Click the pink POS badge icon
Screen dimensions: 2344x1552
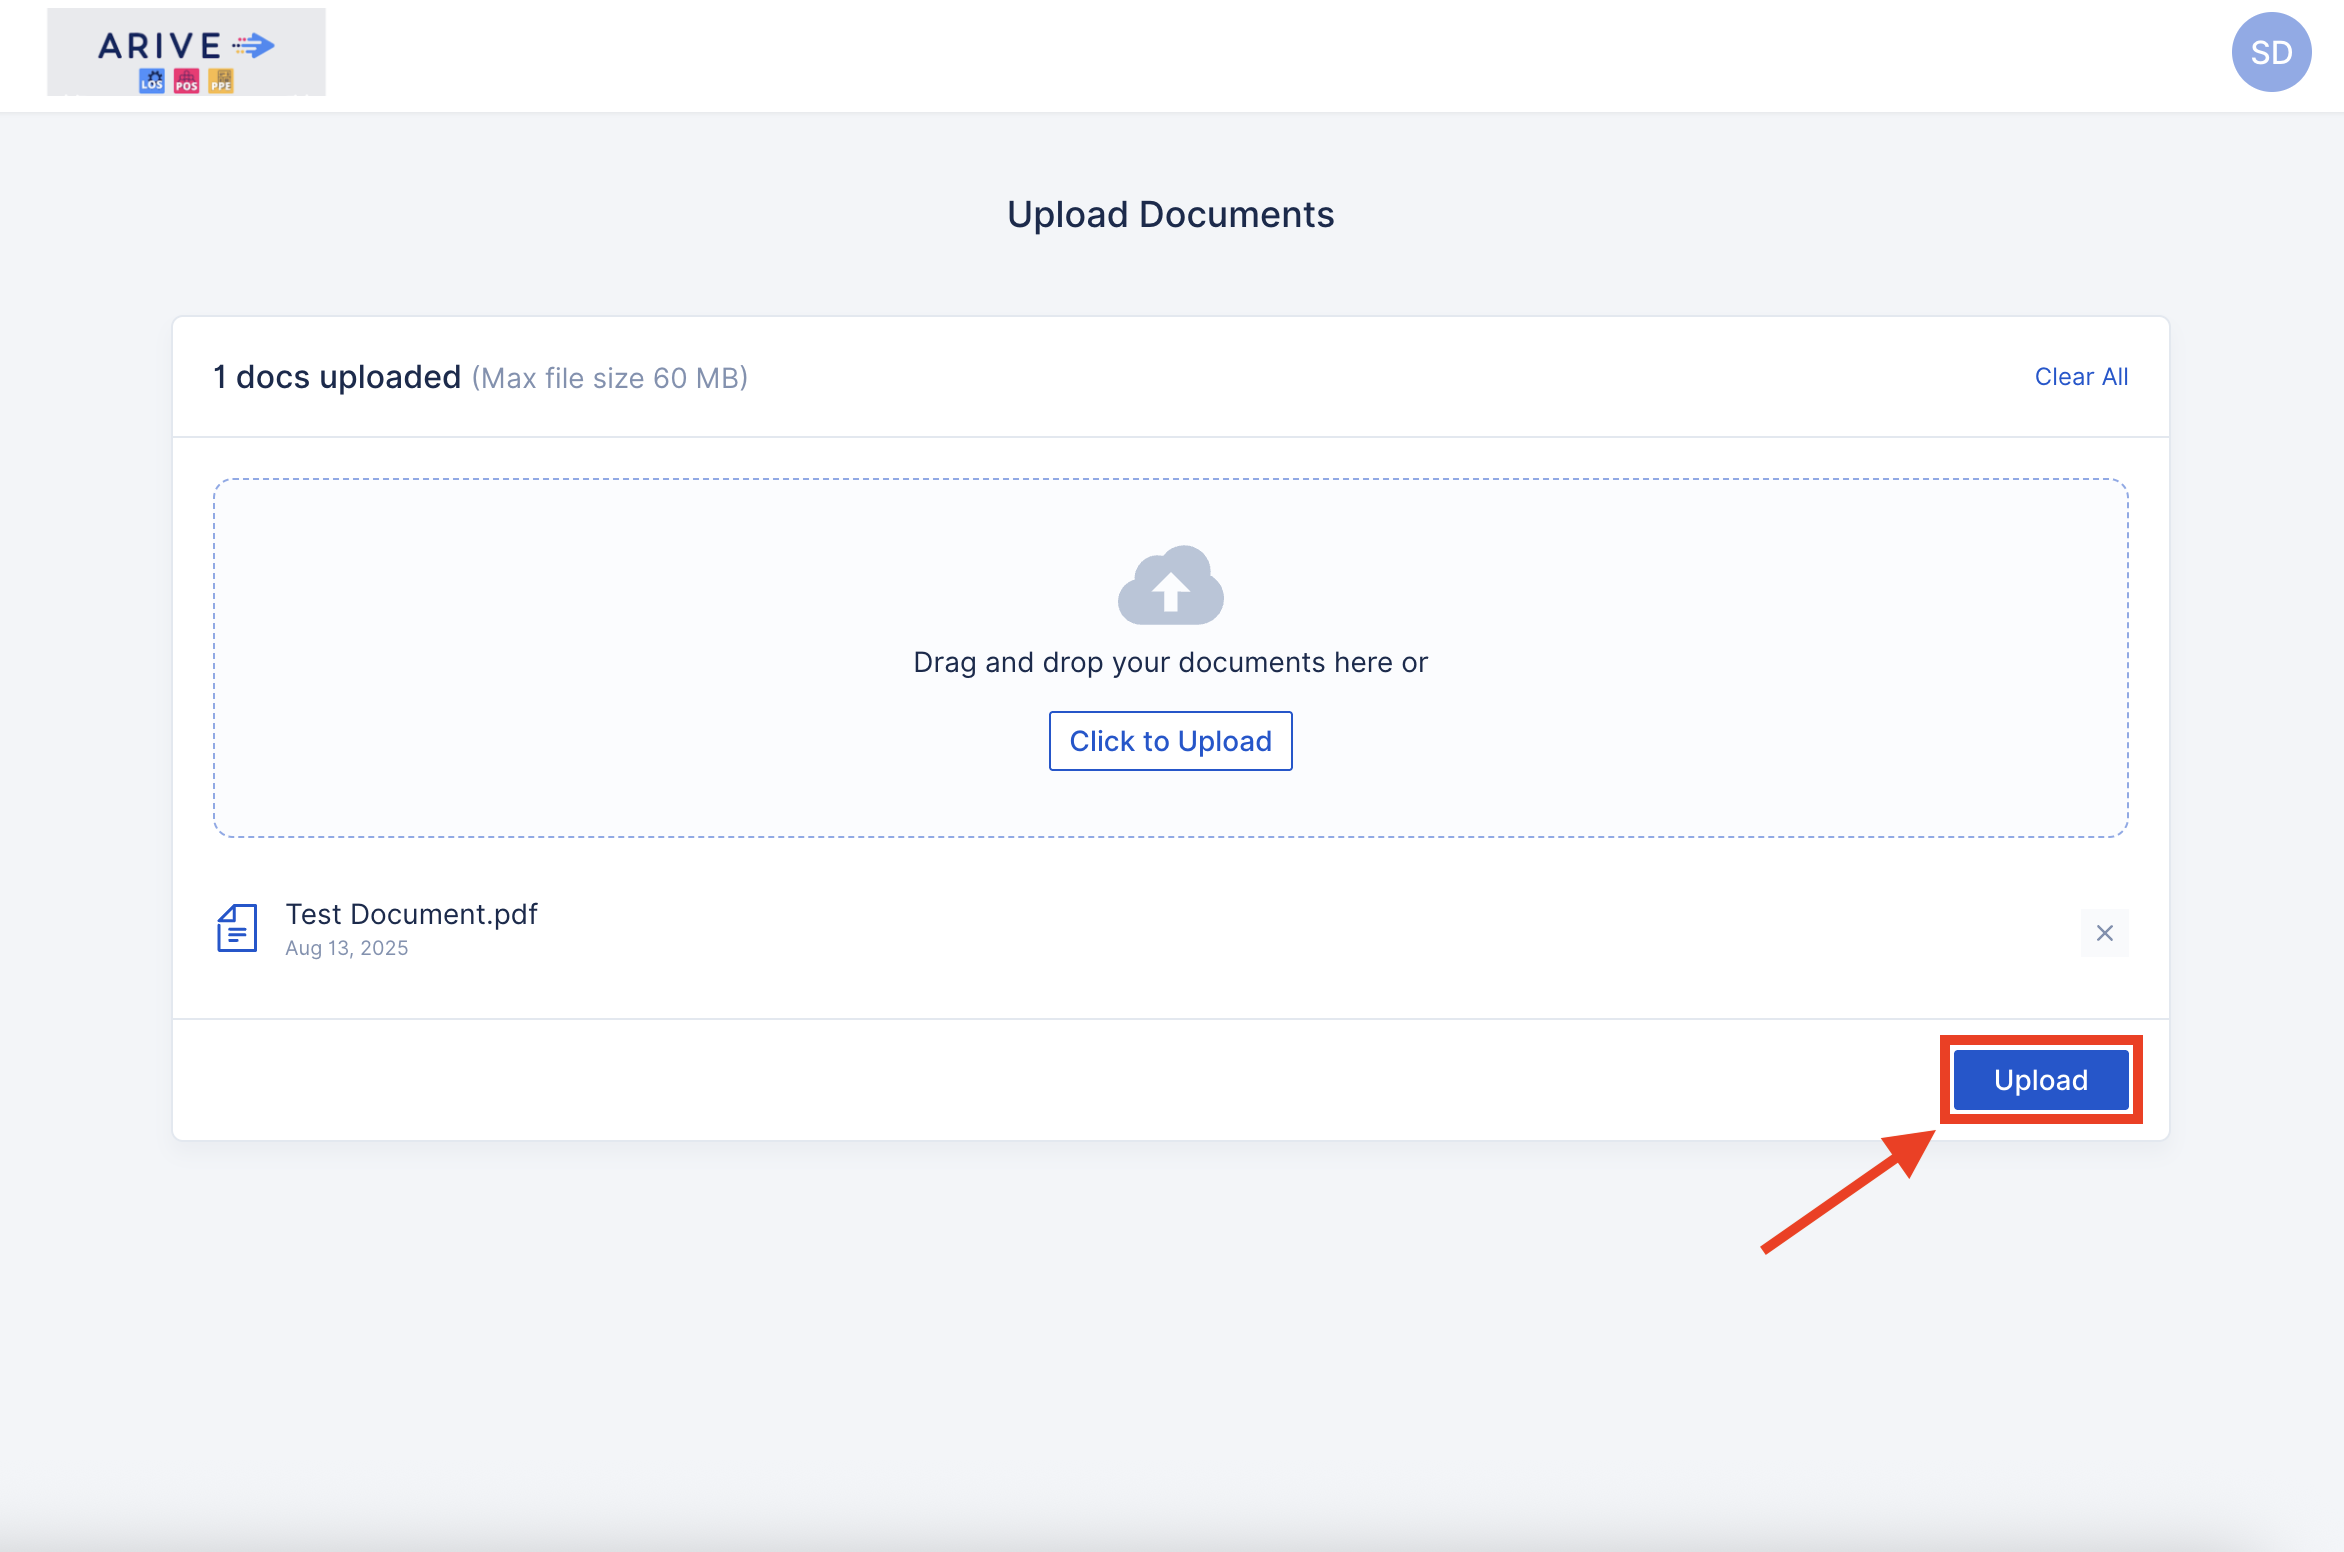[x=187, y=81]
